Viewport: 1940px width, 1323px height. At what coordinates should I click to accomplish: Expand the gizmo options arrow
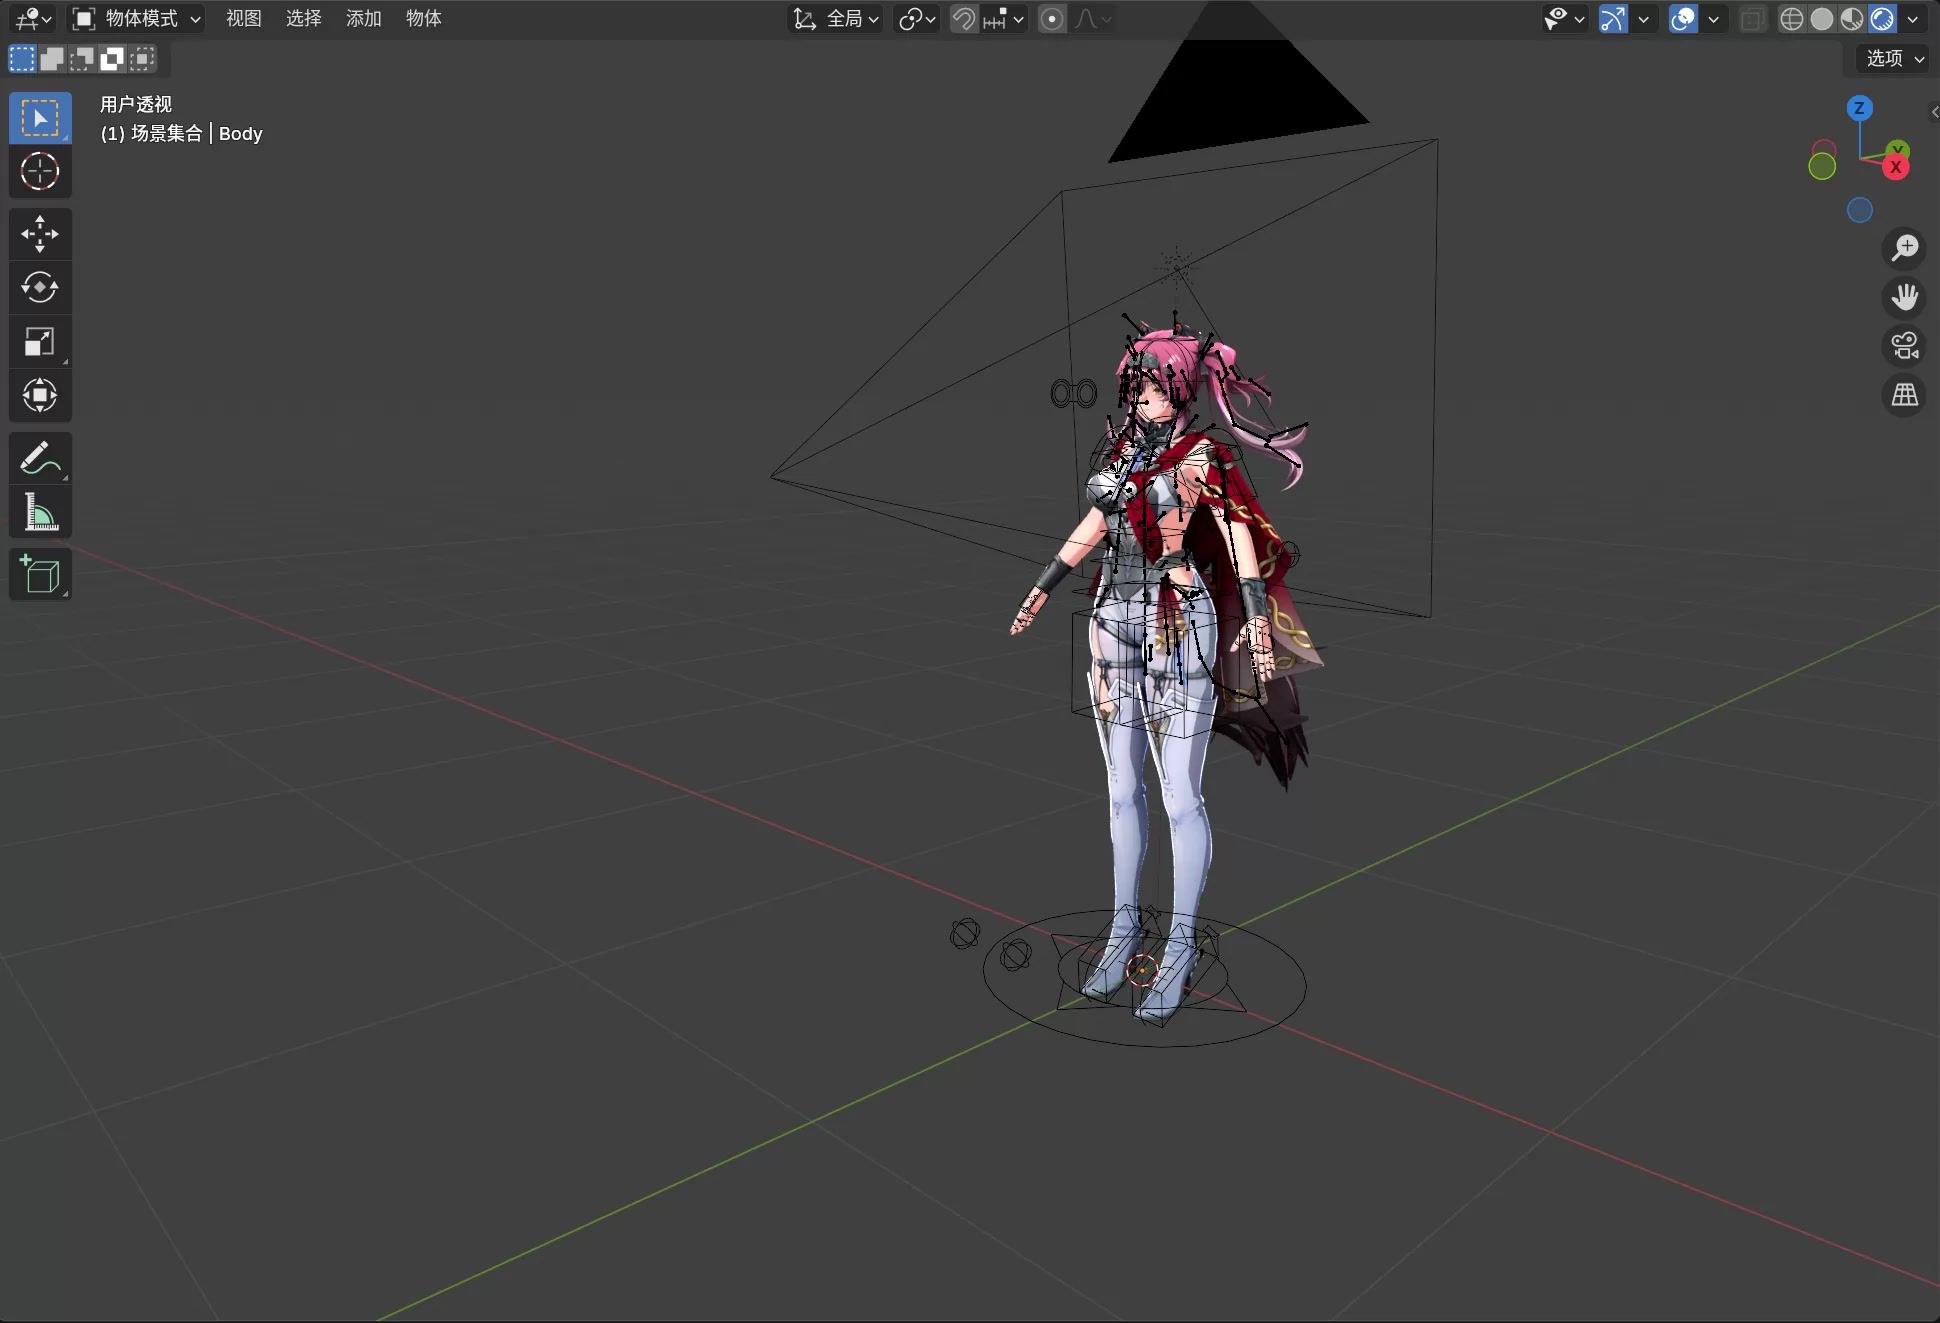(1642, 18)
